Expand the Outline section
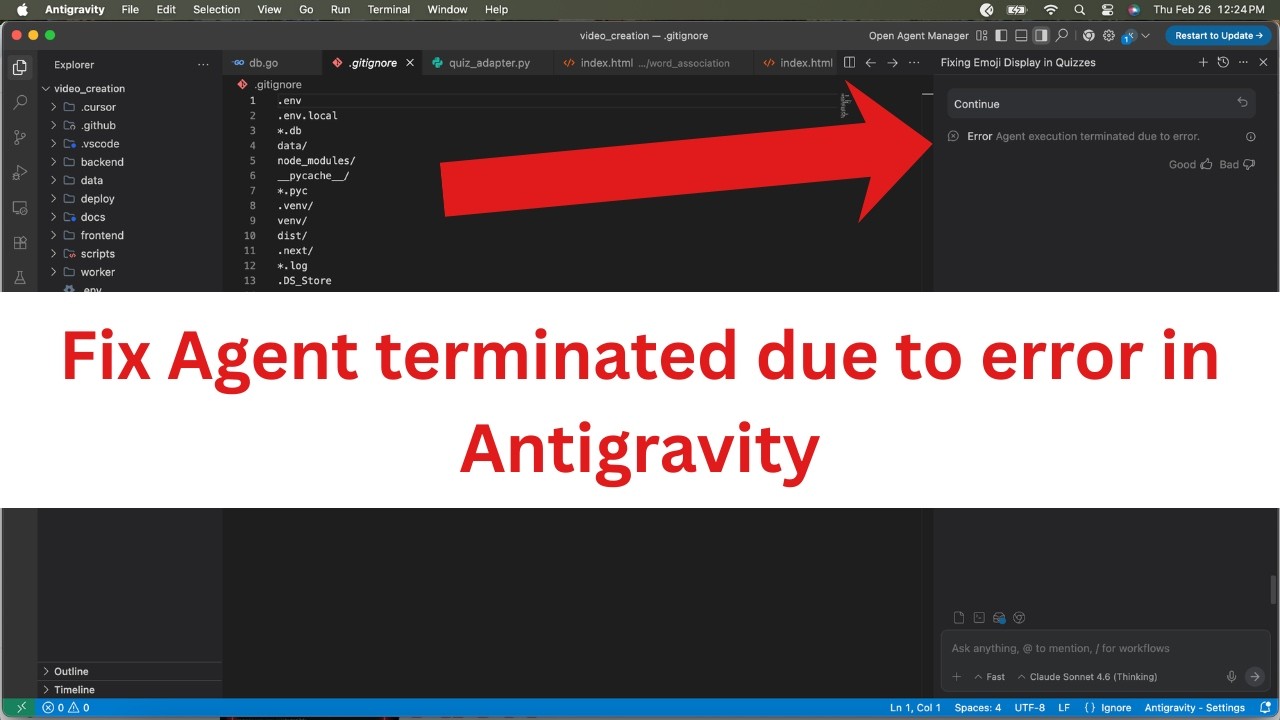 [130, 671]
